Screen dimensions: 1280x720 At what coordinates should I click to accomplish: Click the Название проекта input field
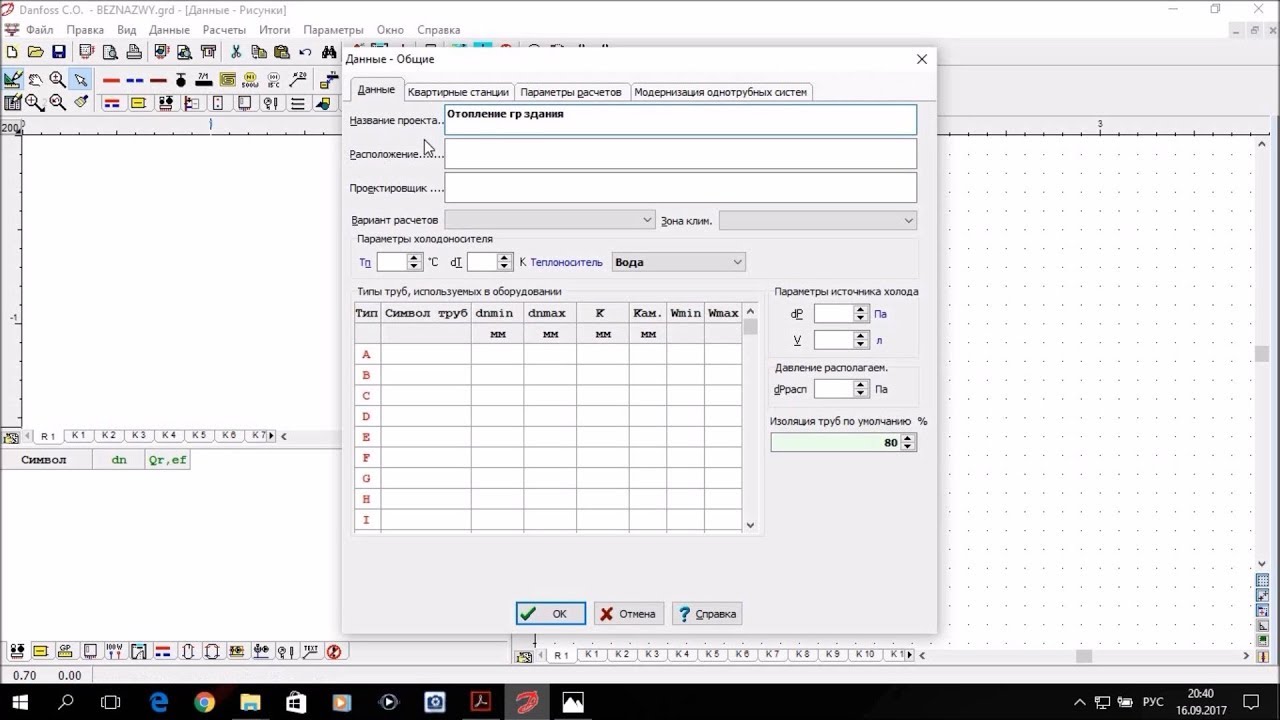[x=680, y=120]
